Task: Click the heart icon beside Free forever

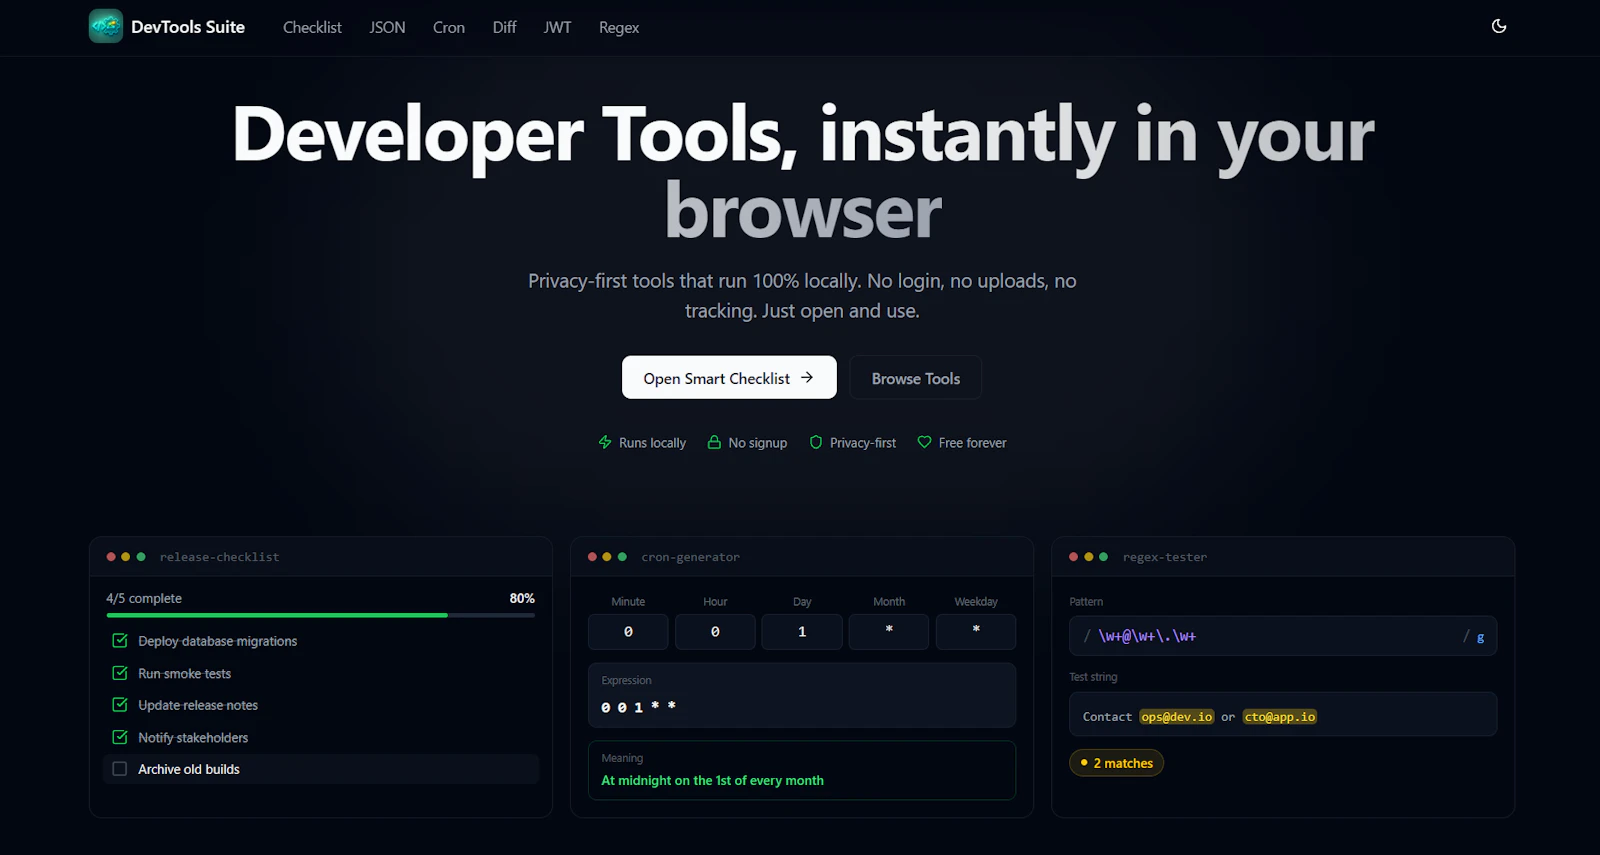Action: (x=925, y=442)
